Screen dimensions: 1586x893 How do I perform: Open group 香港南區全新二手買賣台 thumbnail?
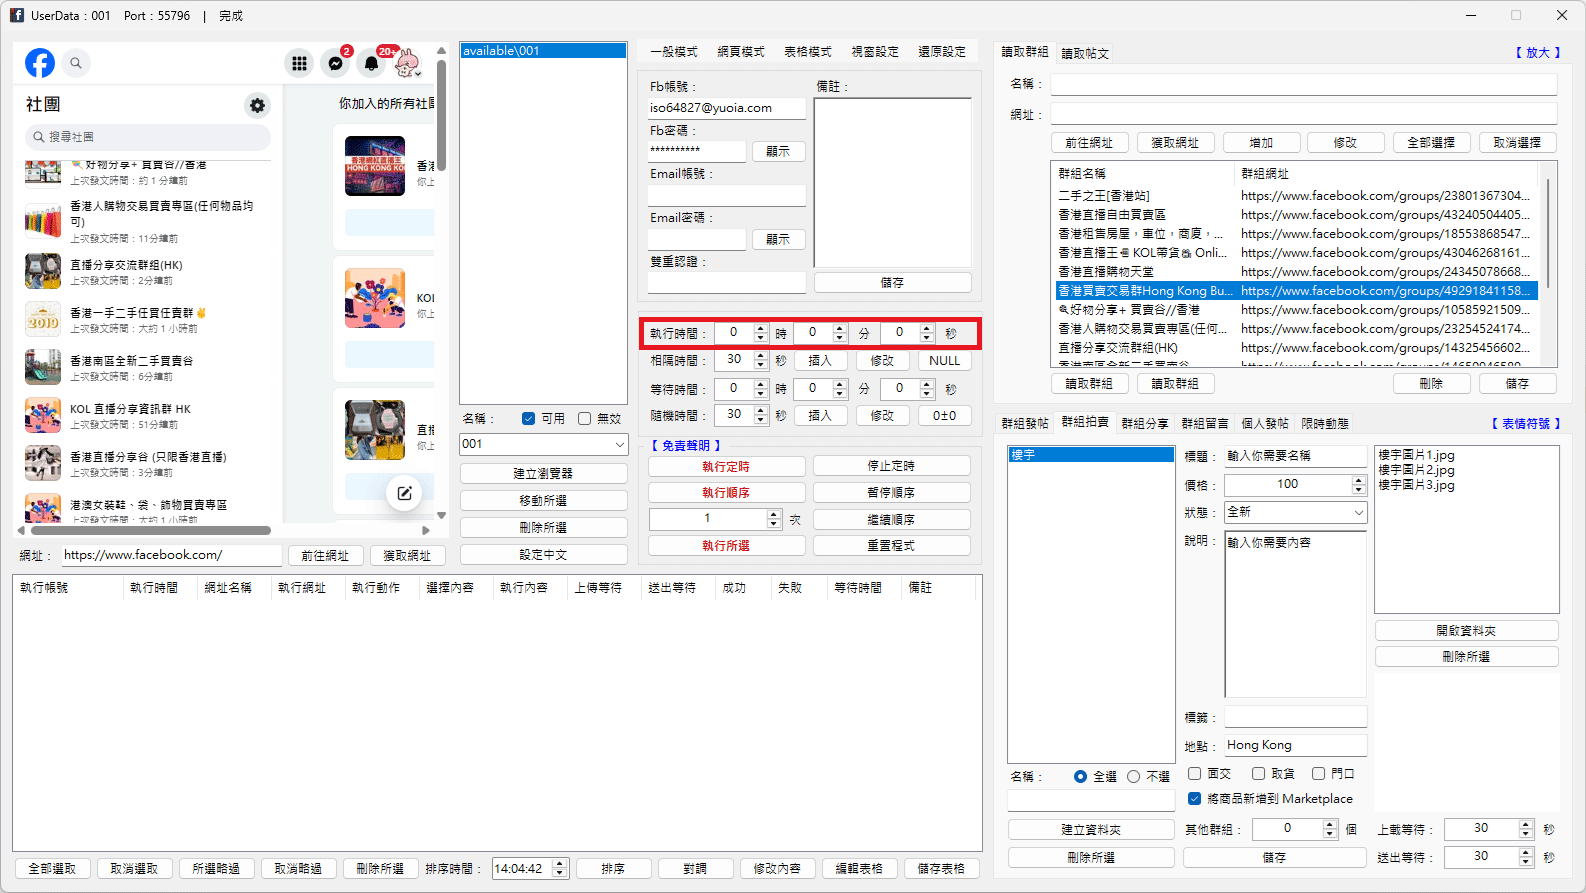coord(43,367)
